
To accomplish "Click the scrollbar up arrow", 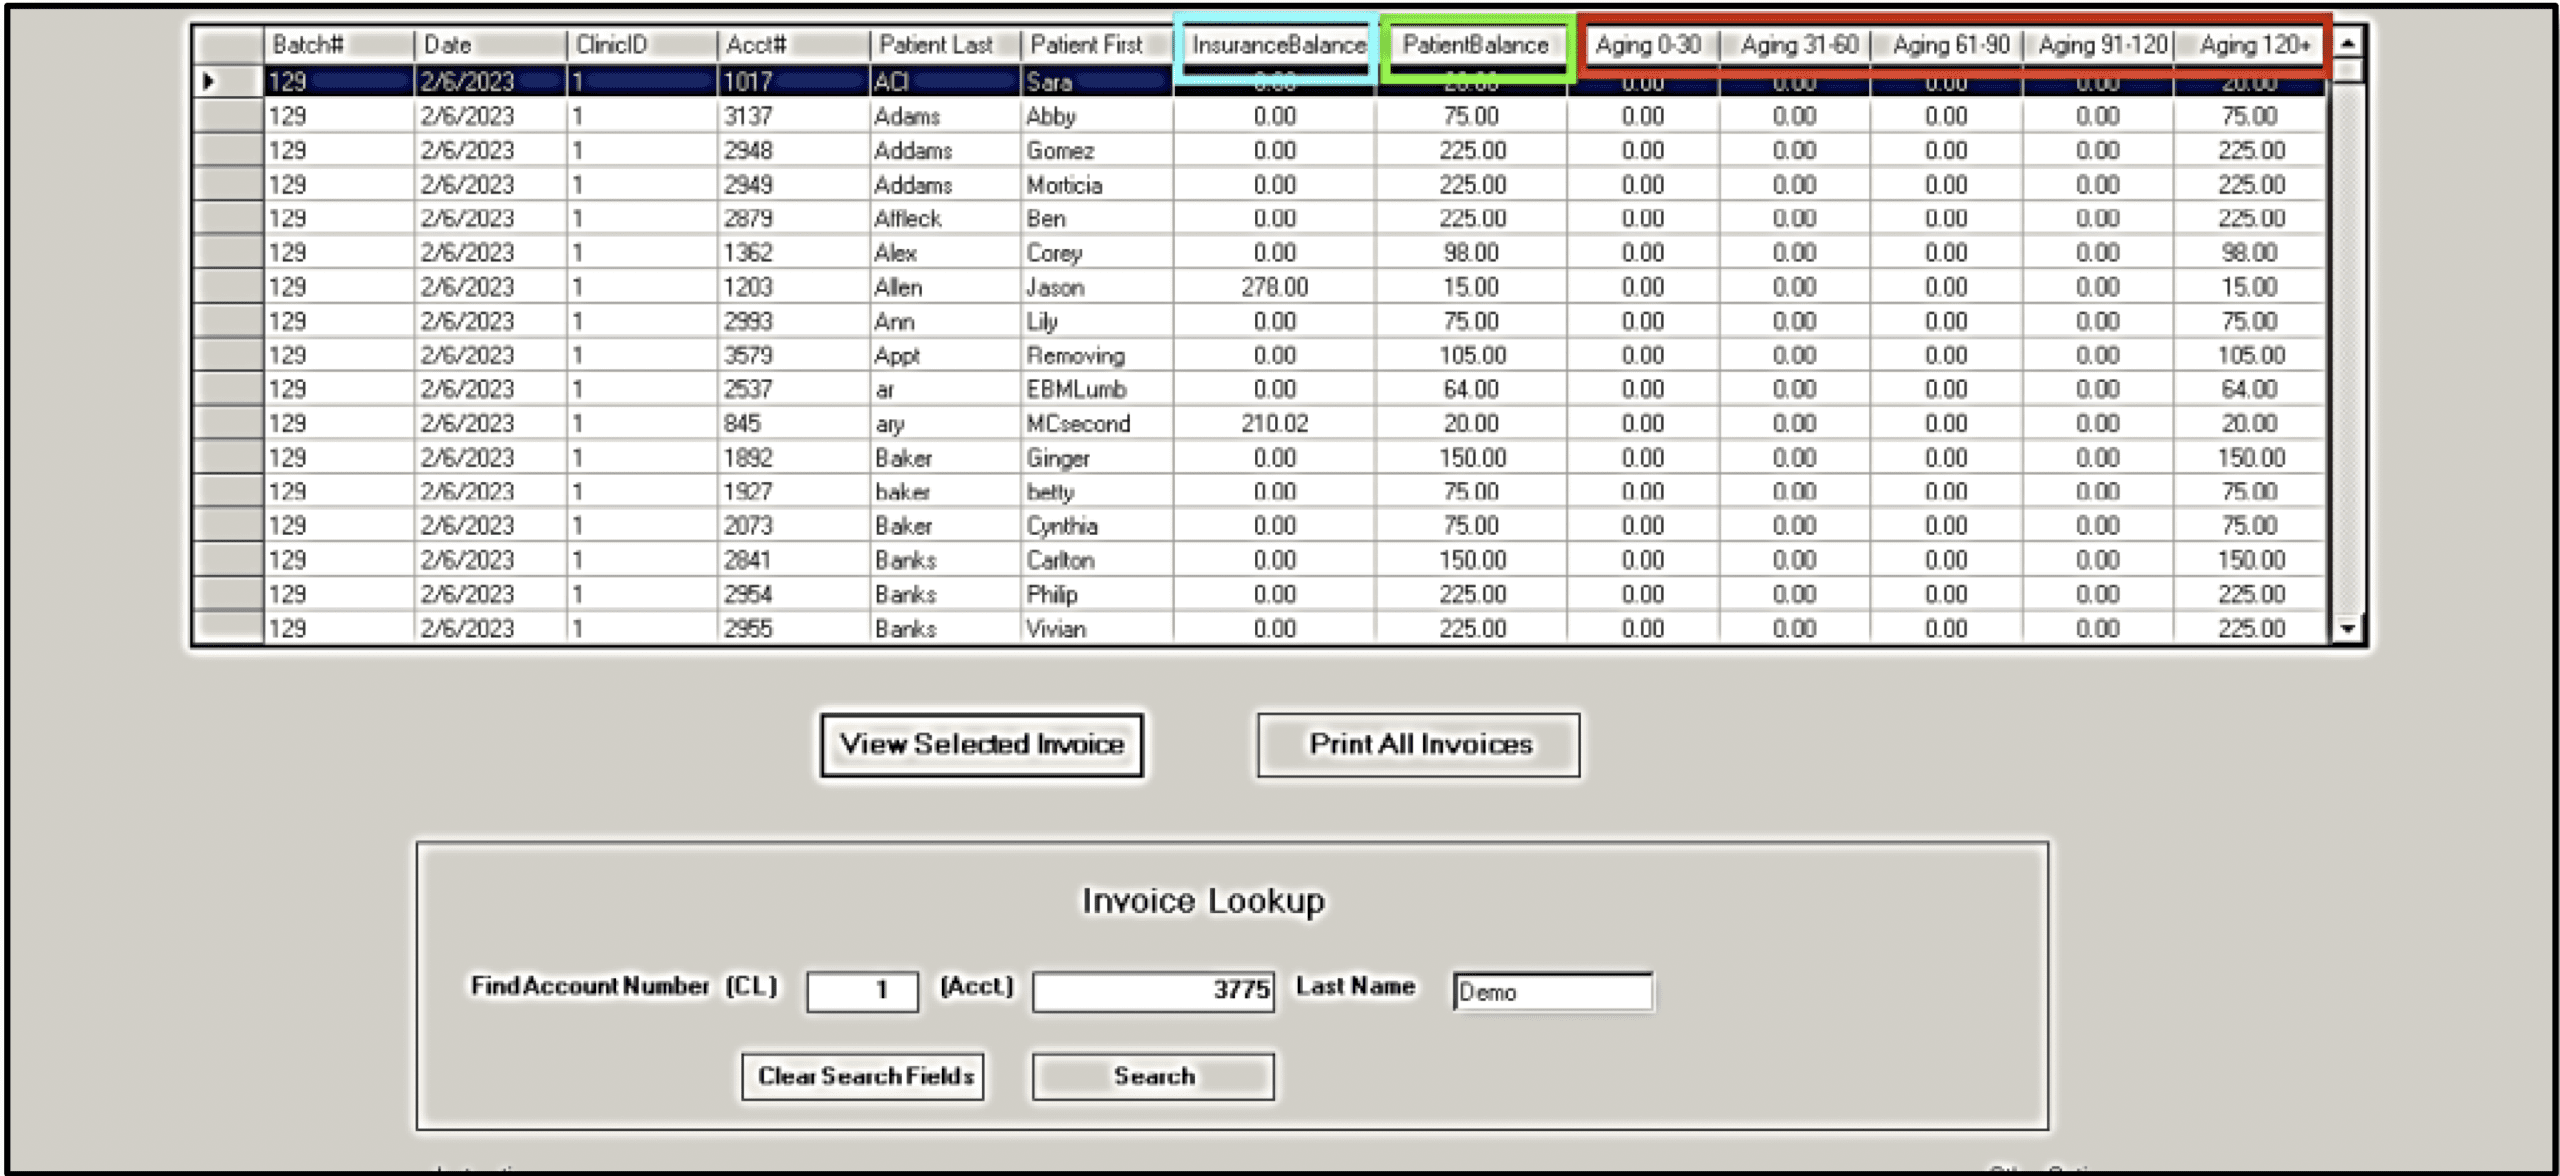I will coord(2346,44).
